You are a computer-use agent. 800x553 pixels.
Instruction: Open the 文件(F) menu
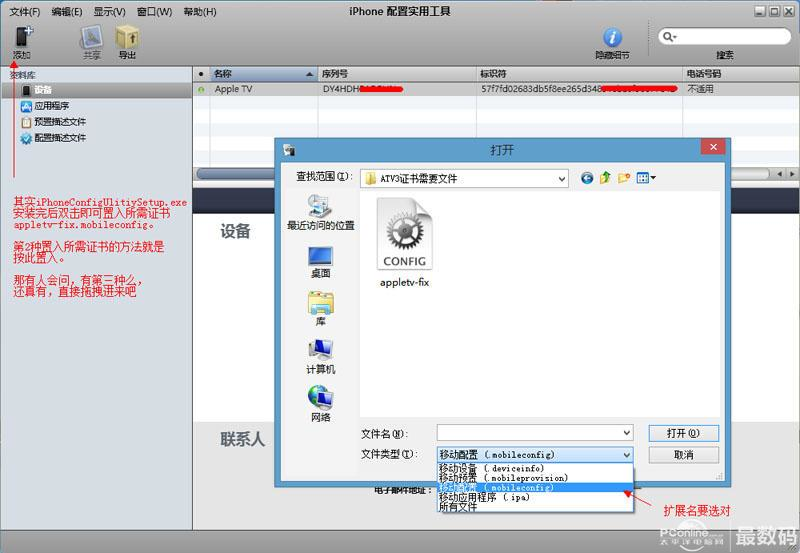tap(25, 11)
